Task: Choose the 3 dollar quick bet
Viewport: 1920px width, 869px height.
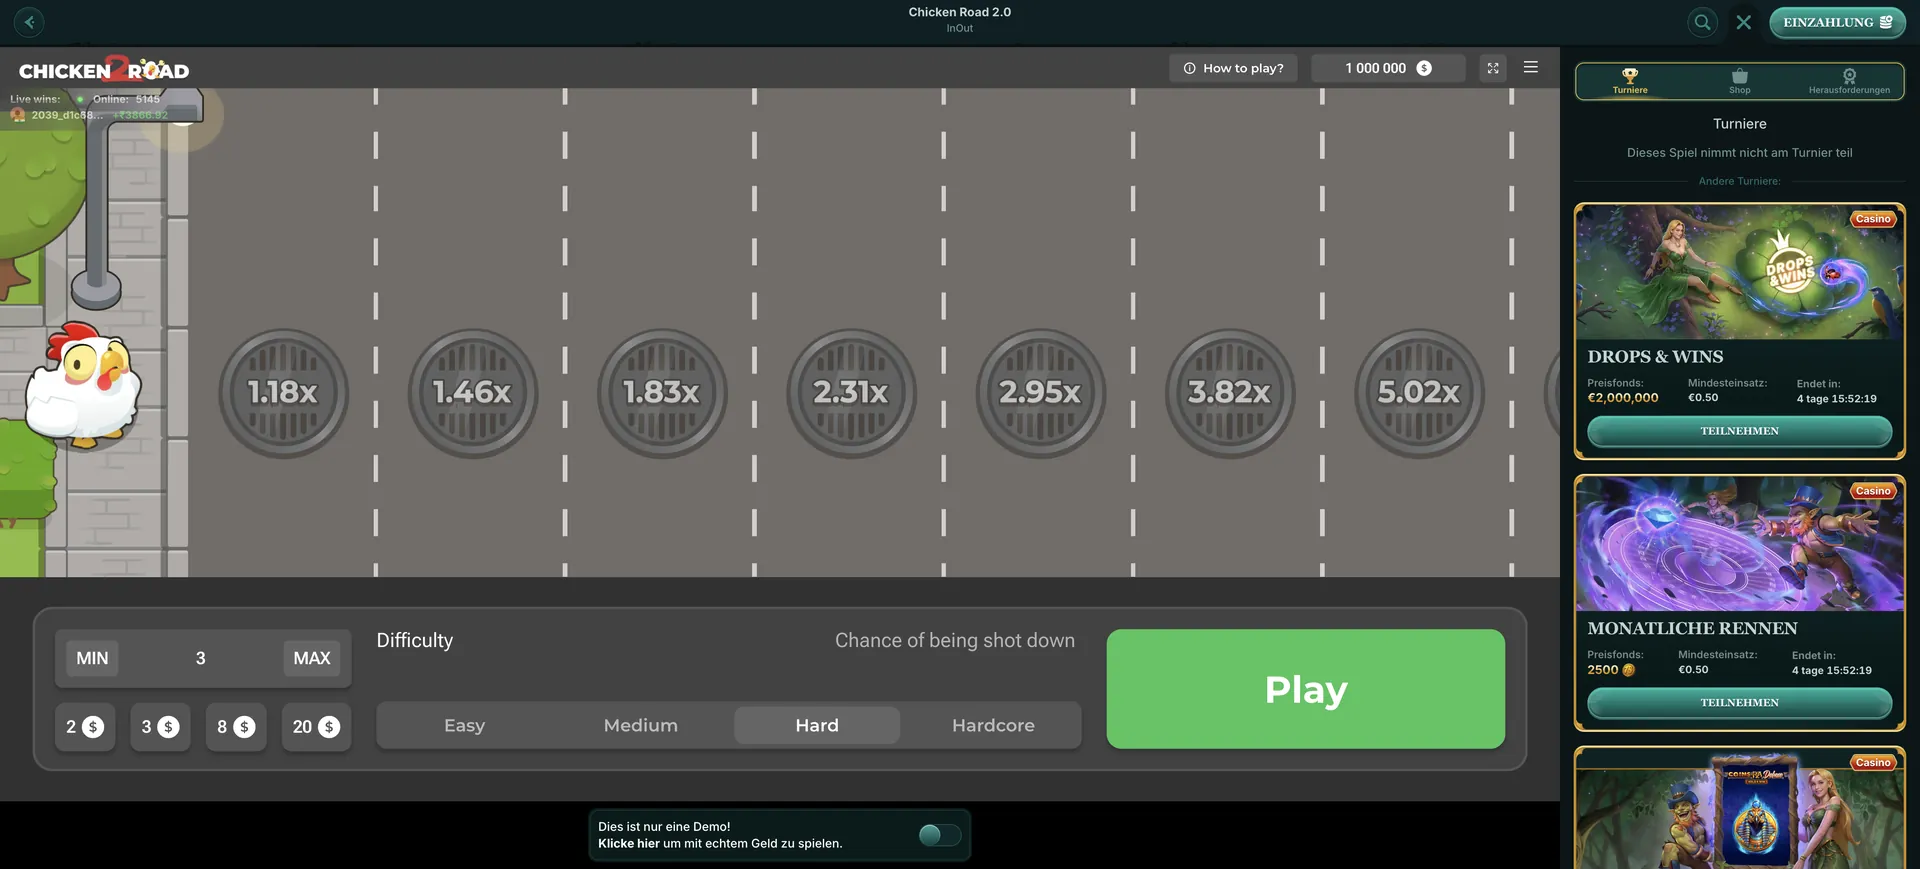Action: pyautogui.click(x=160, y=727)
